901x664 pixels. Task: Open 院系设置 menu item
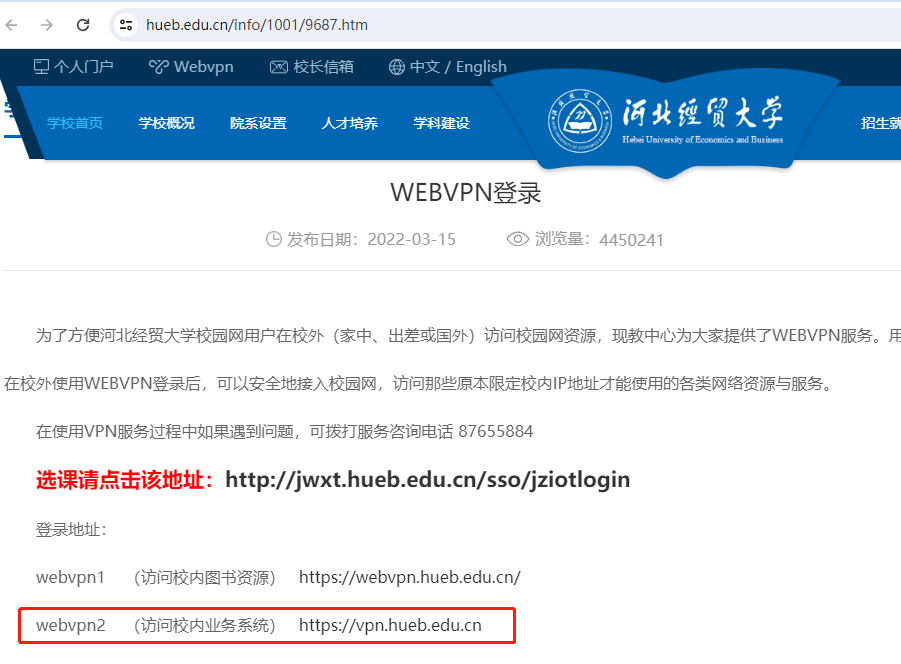[x=258, y=123]
